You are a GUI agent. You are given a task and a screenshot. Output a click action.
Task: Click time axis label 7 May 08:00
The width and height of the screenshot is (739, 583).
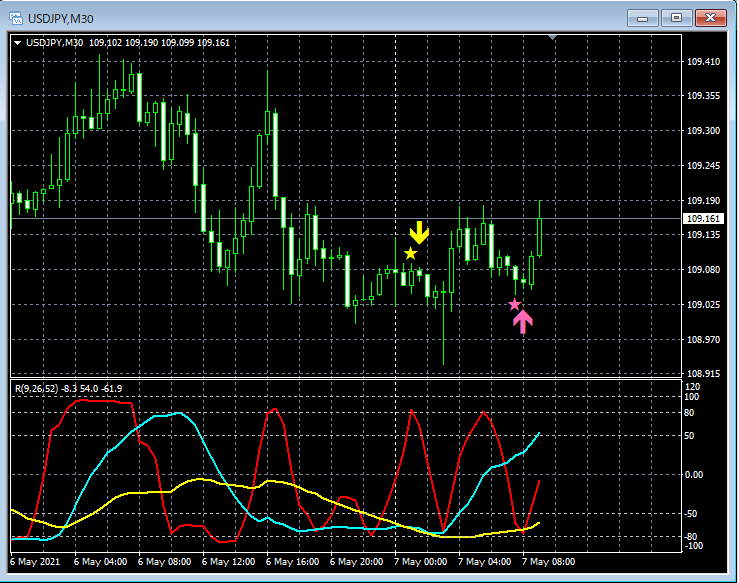pyautogui.click(x=549, y=562)
